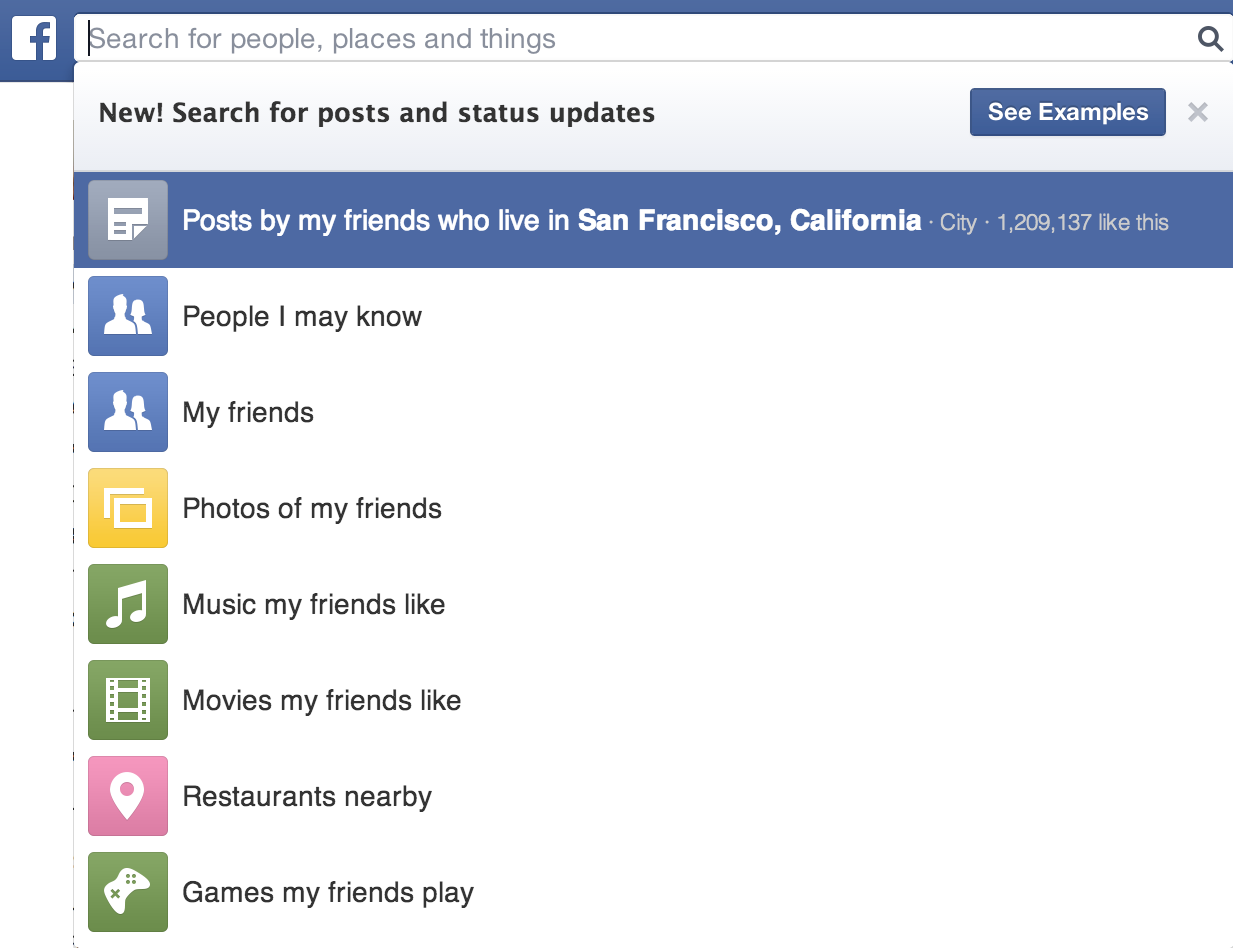Open 'My friends' search suggestion
1233x948 pixels.
point(247,412)
